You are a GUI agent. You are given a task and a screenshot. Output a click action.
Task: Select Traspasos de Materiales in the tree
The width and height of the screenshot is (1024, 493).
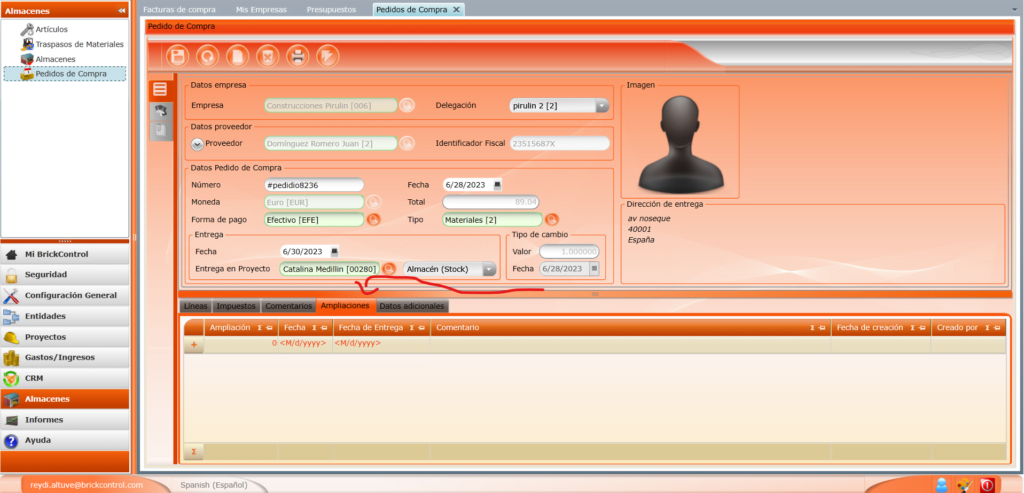click(79, 44)
